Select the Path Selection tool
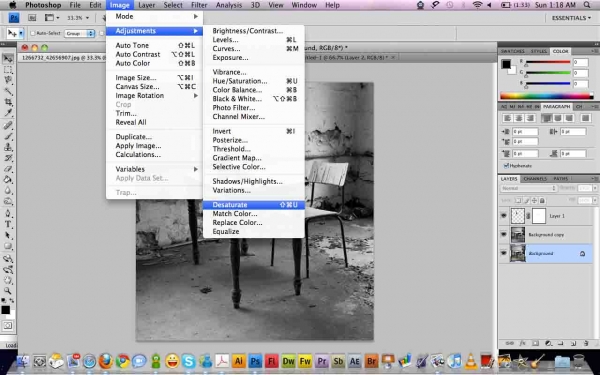 pos(8,235)
